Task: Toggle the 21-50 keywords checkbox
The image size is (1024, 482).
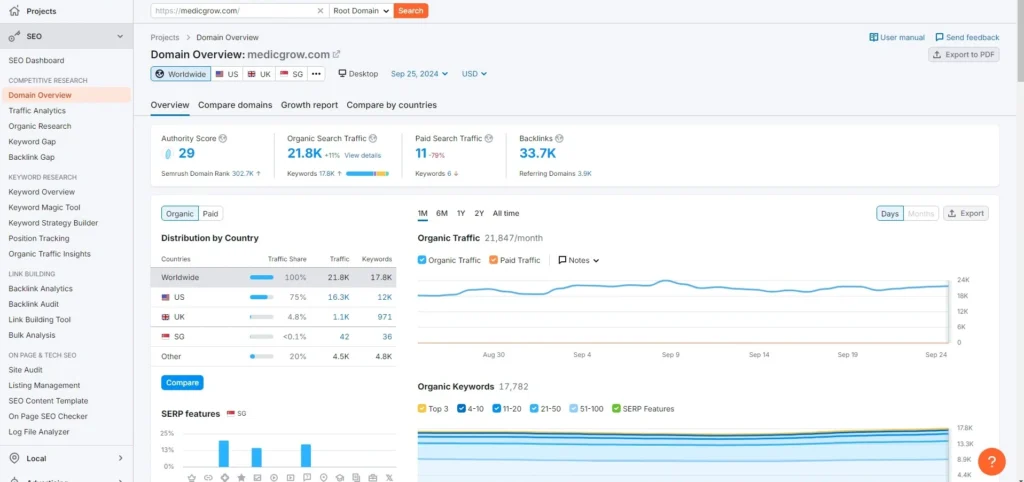Action: point(534,409)
